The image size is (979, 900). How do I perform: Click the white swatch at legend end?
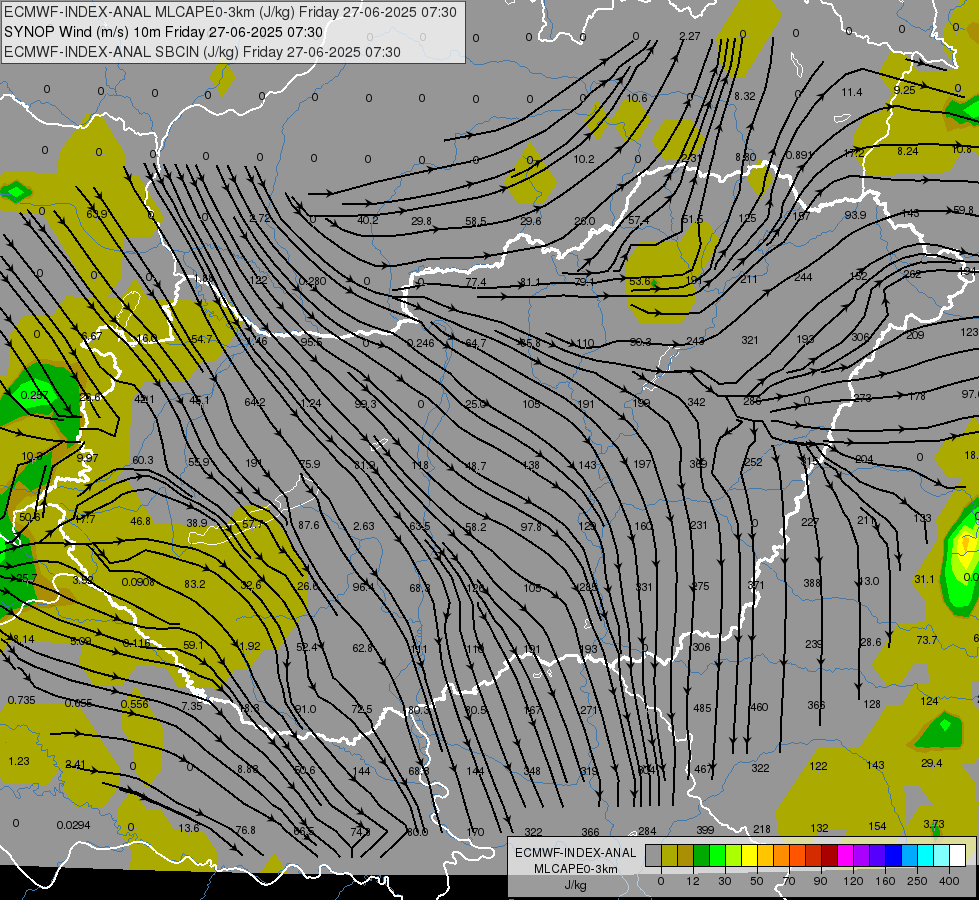(958, 855)
